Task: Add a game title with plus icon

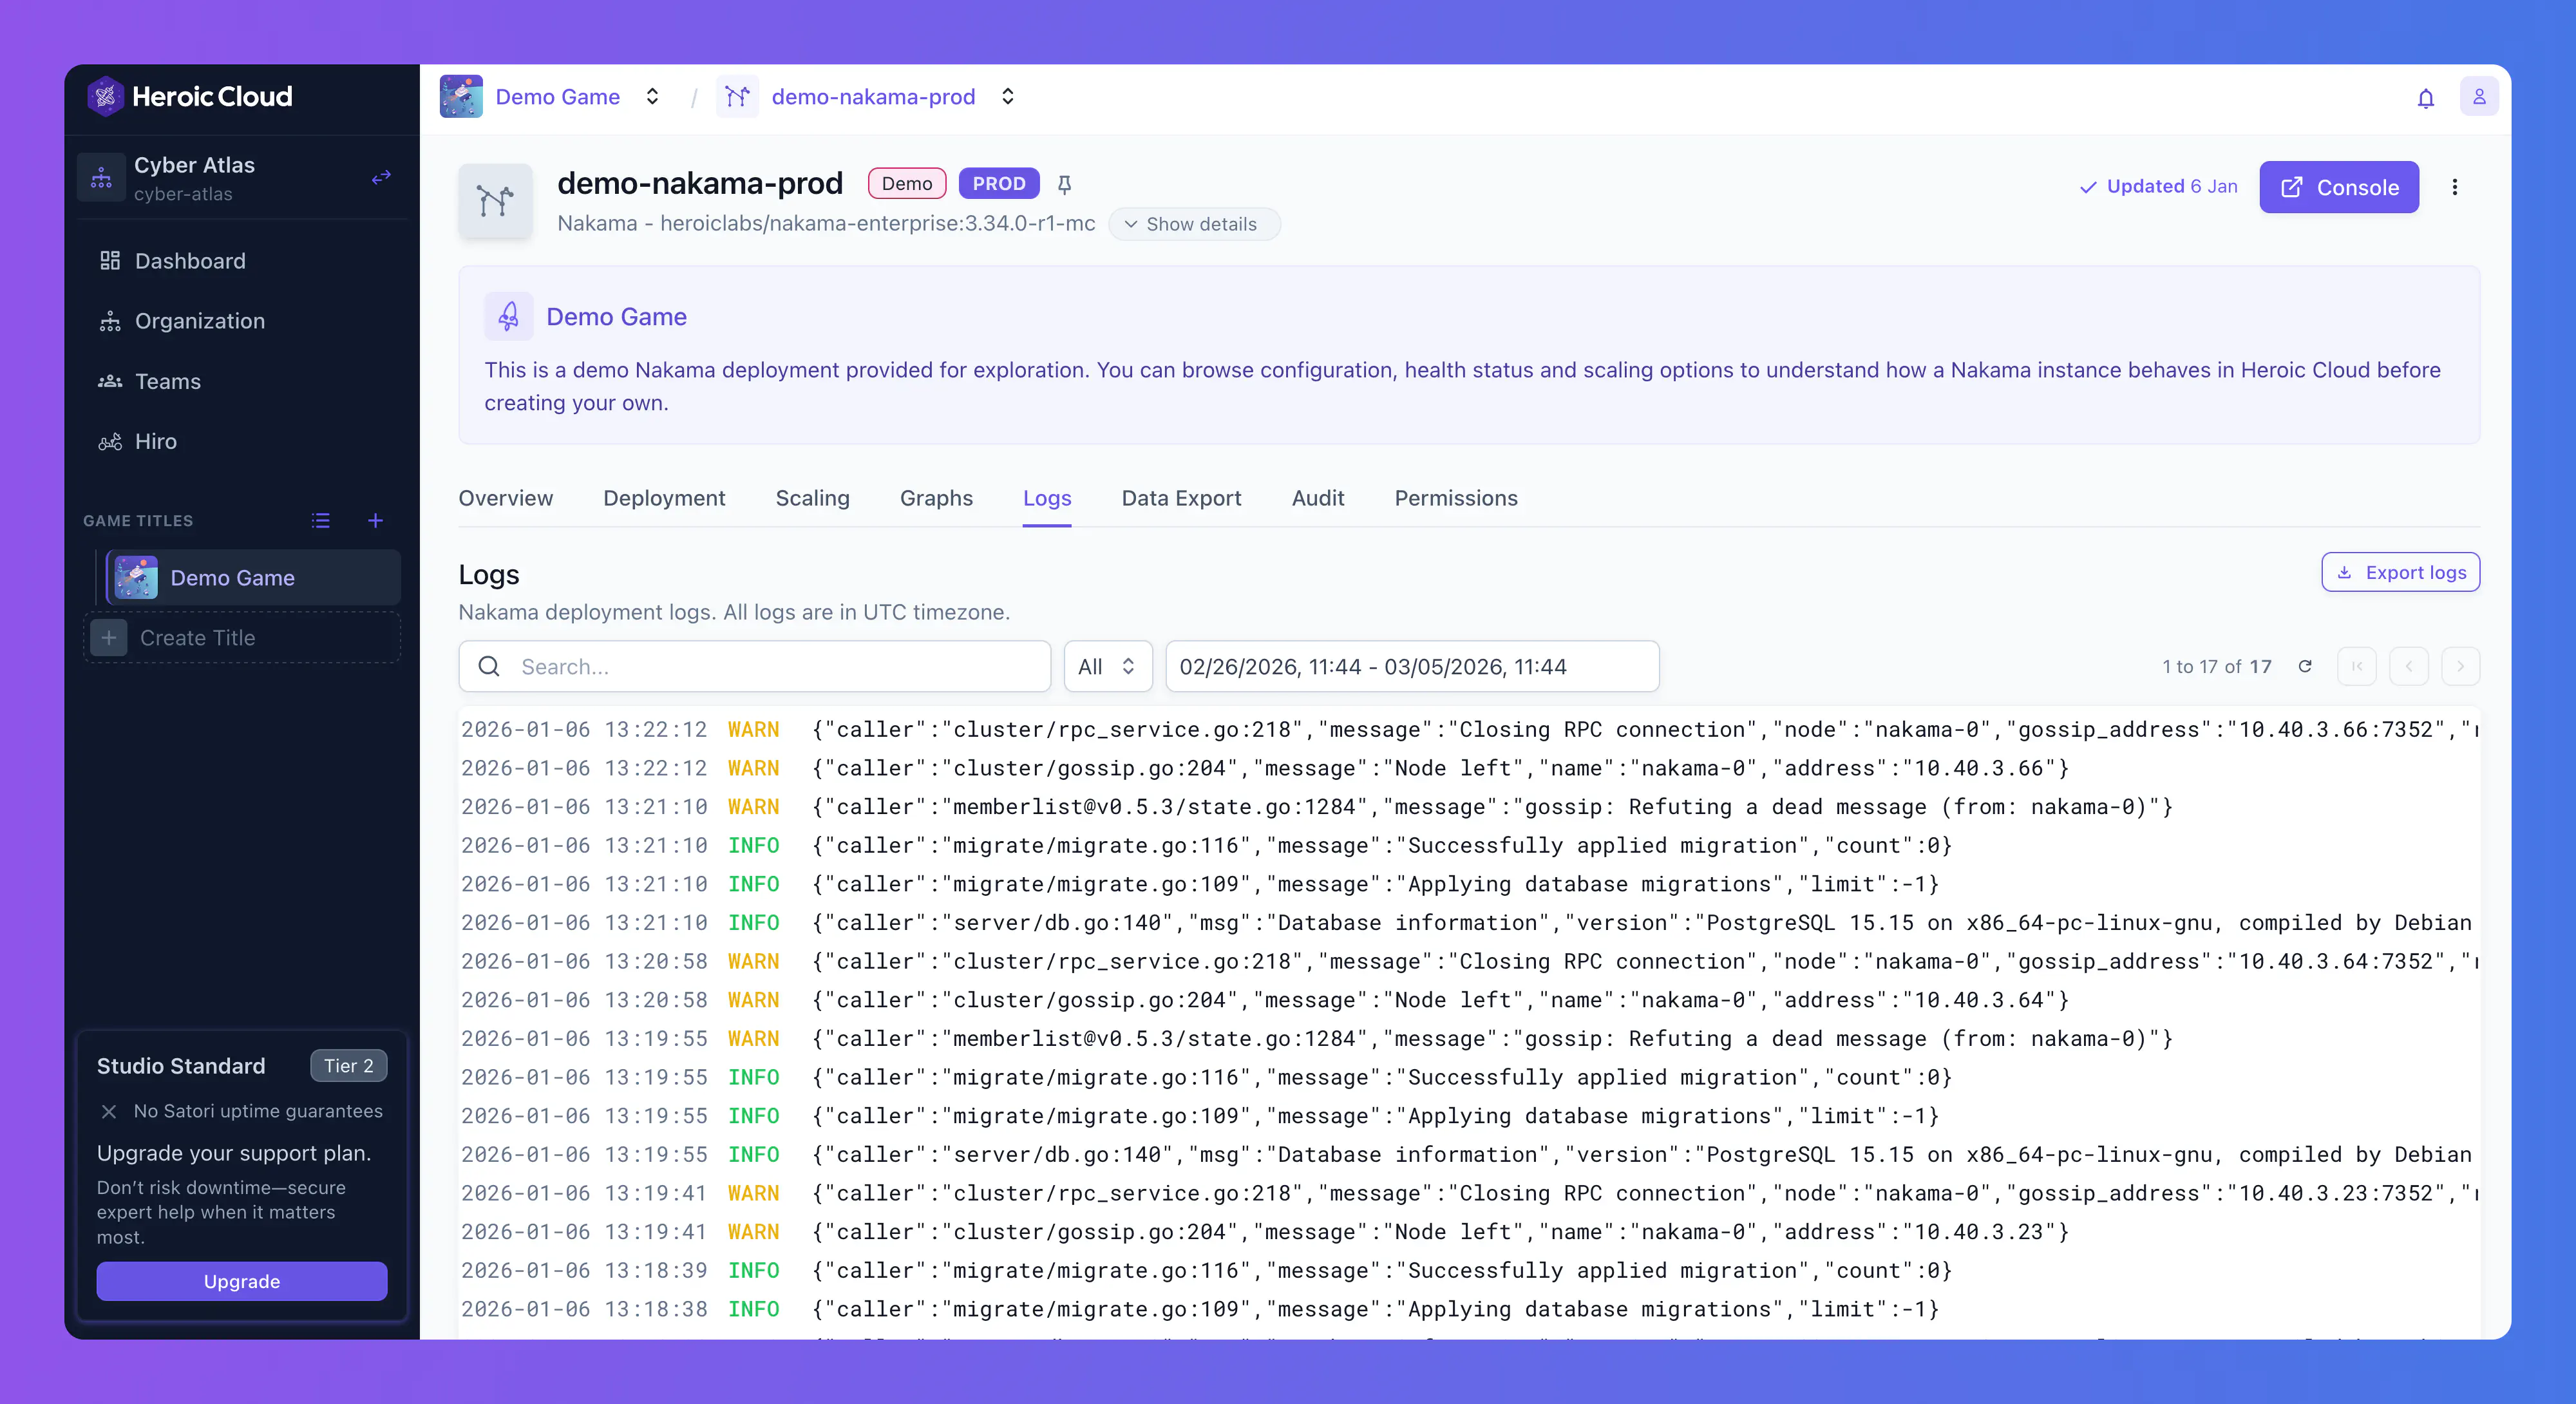Action: point(375,520)
